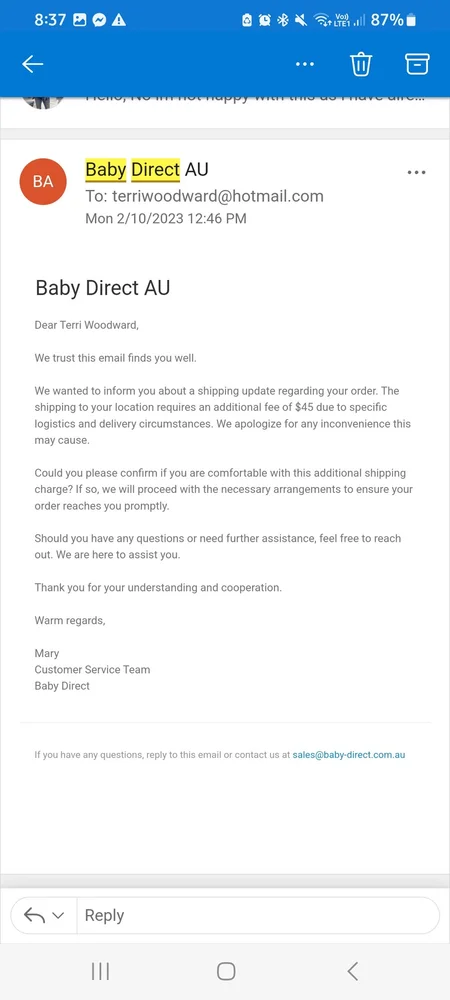Tap the Android recent apps button

click(x=100, y=971)
